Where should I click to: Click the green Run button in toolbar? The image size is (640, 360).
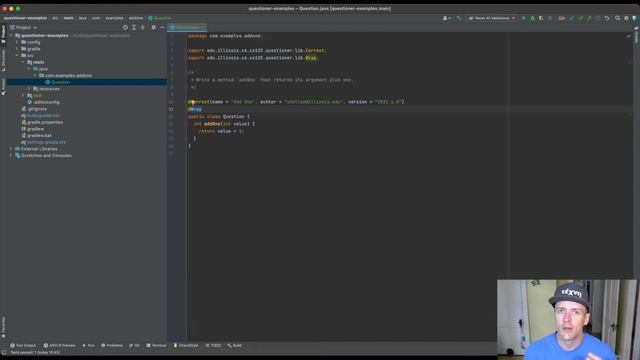coord(524,18)
